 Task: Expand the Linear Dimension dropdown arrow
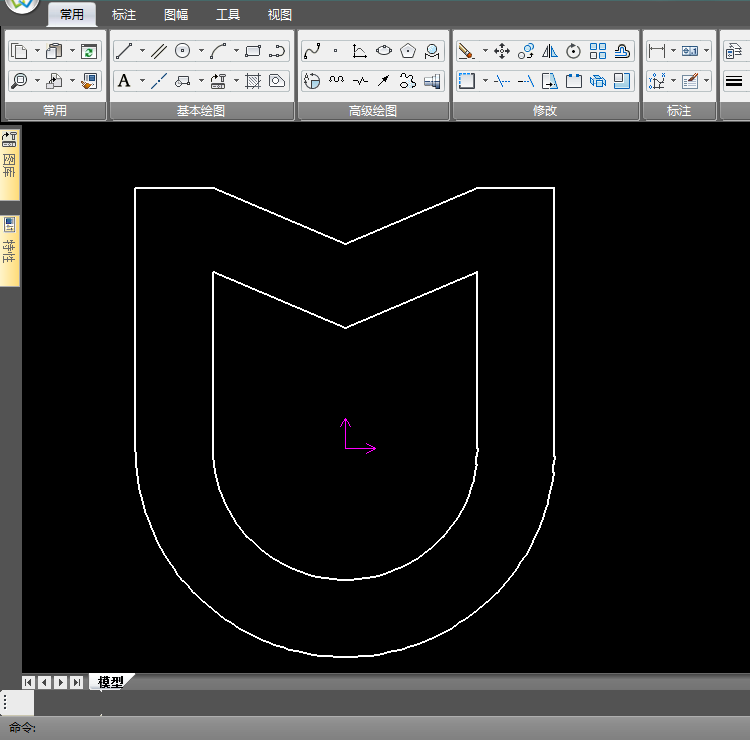click(673, 50)
